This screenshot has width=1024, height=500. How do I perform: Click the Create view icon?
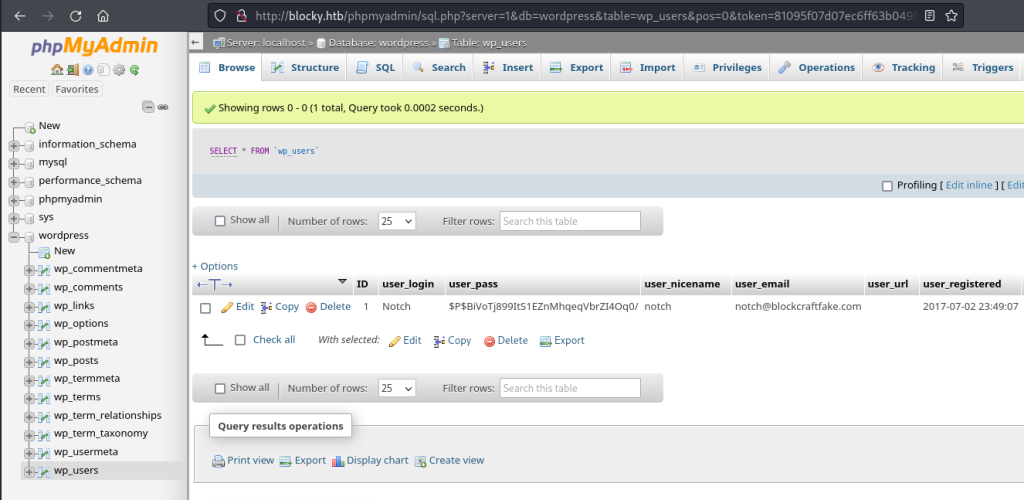pos(421,461)
